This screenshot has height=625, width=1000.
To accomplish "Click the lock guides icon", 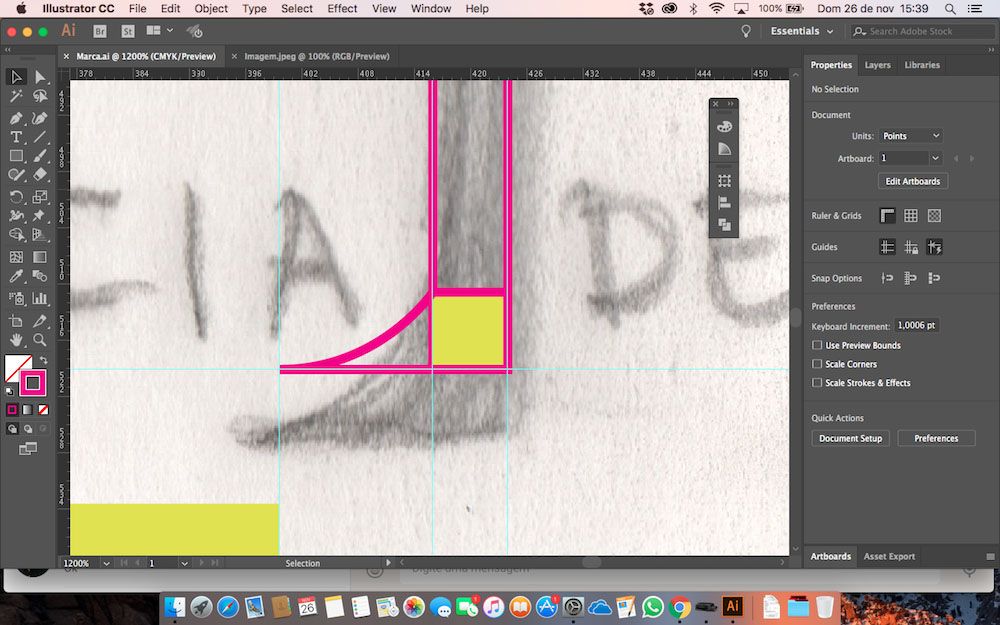I will pyautogui.click(x=910, y=247).
